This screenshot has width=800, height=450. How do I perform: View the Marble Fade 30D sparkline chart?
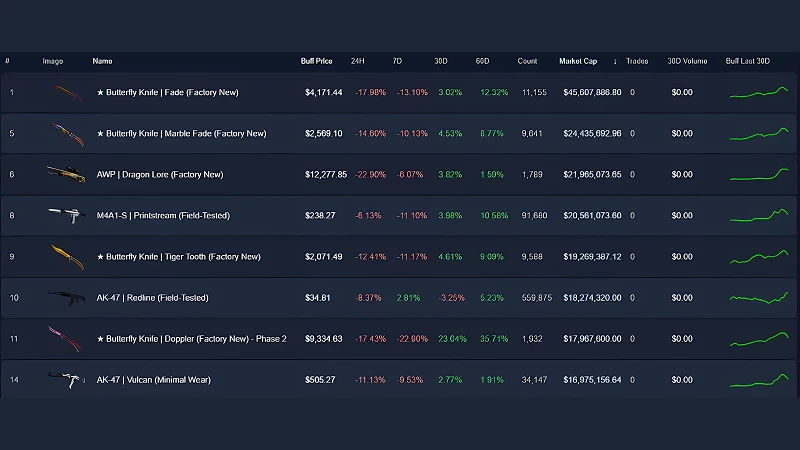[759, 134]
